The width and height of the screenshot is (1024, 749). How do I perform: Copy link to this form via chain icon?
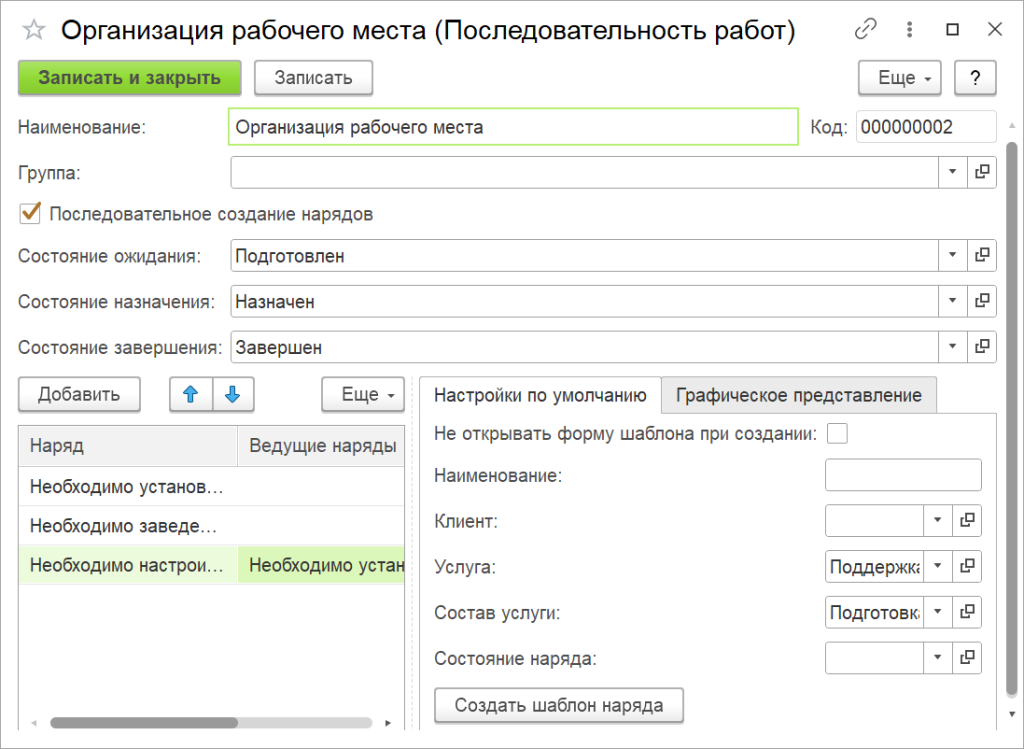[866, 30]
